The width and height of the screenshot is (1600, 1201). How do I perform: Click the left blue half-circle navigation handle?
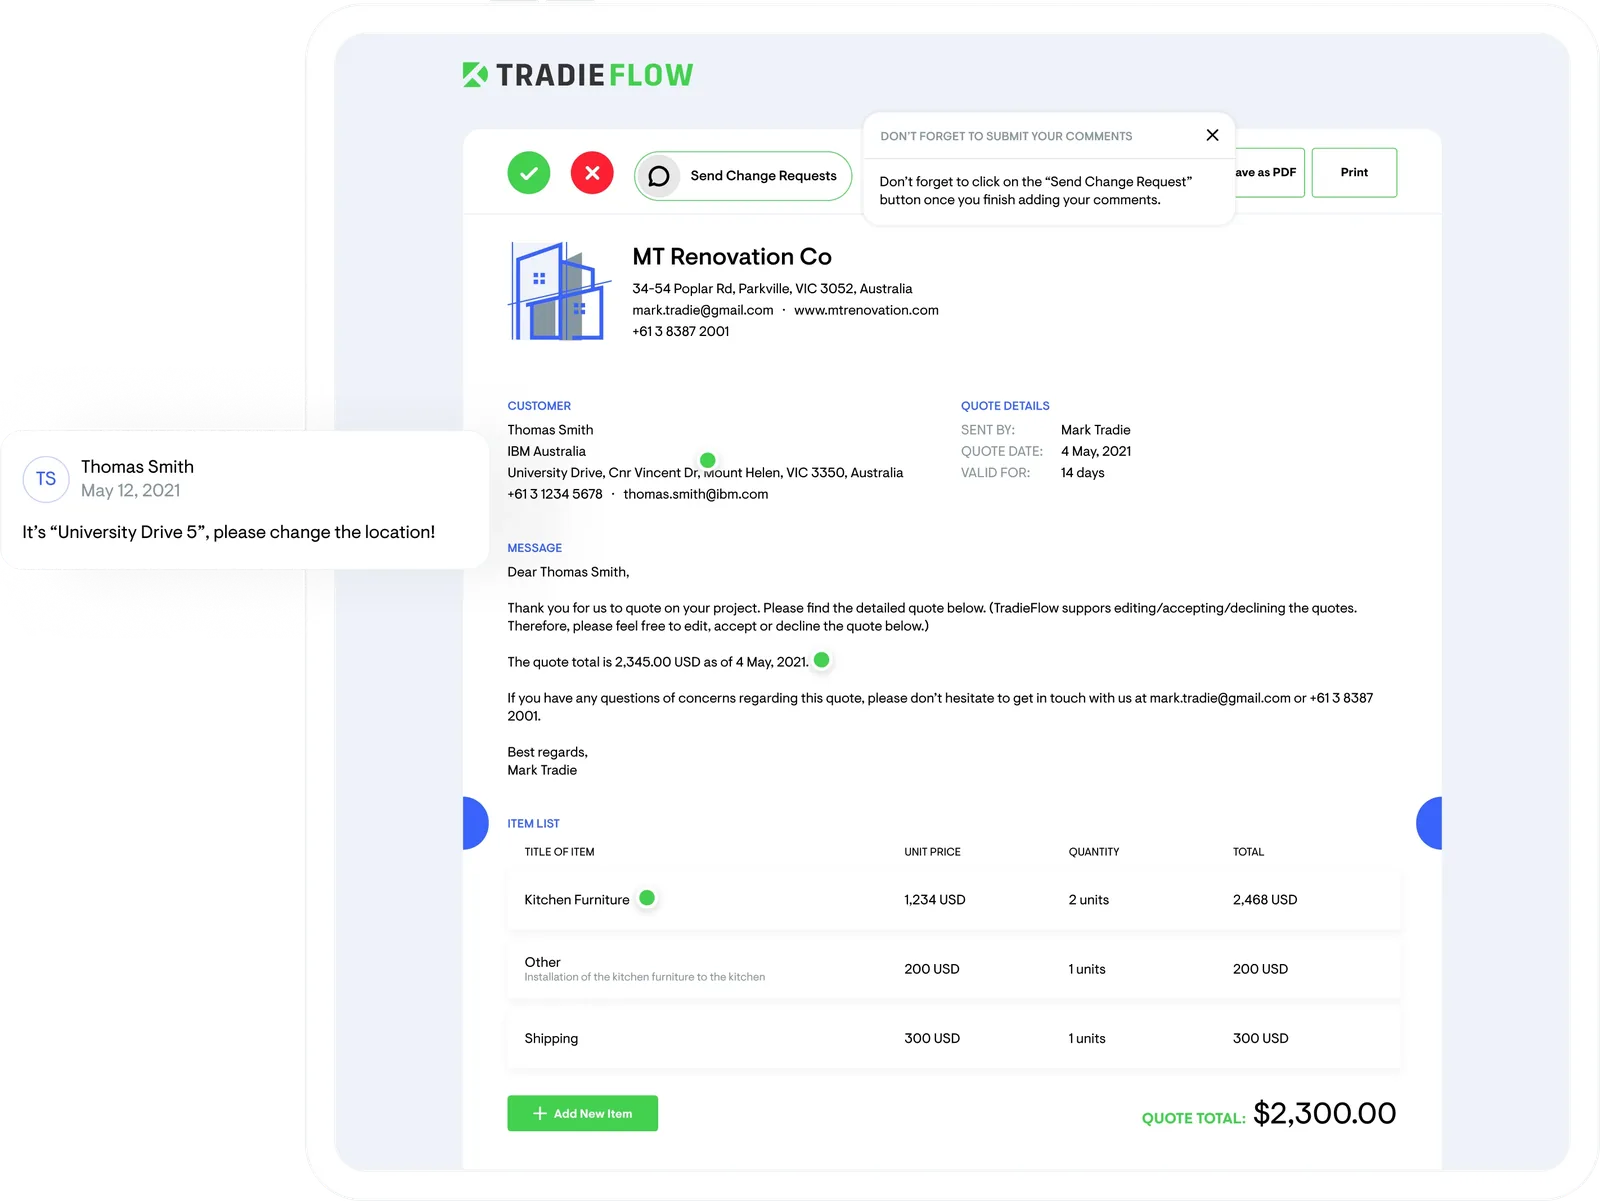click(475, 823)
